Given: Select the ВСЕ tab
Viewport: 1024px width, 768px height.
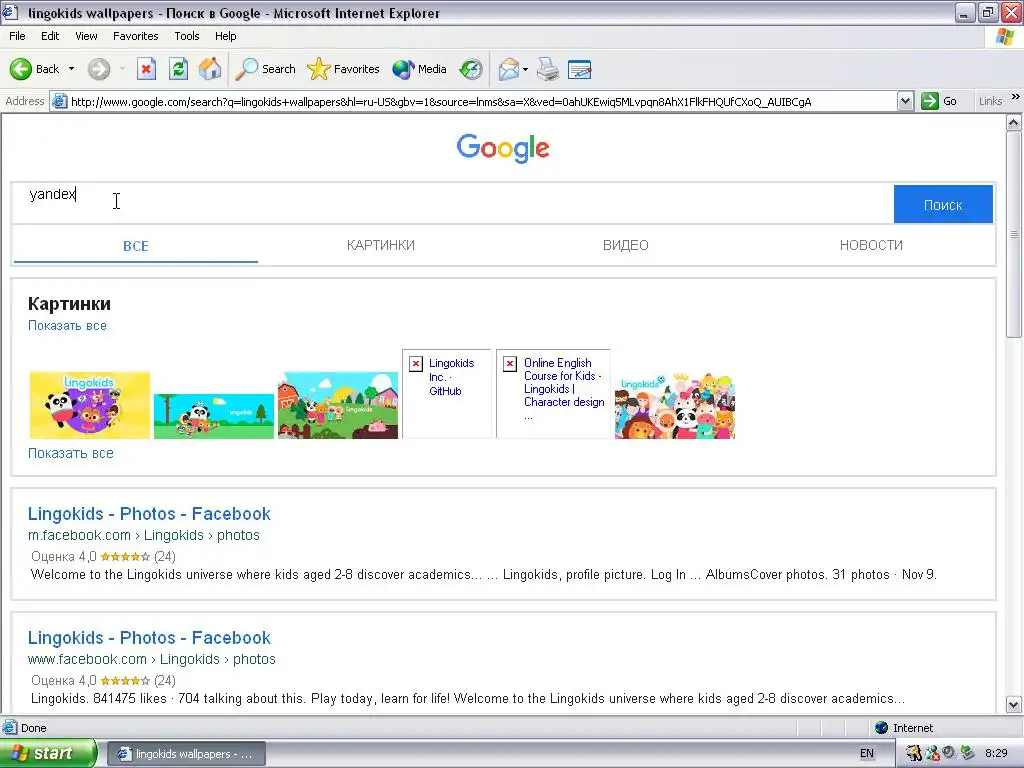Looking at the screenshot, I should (136, 246).
